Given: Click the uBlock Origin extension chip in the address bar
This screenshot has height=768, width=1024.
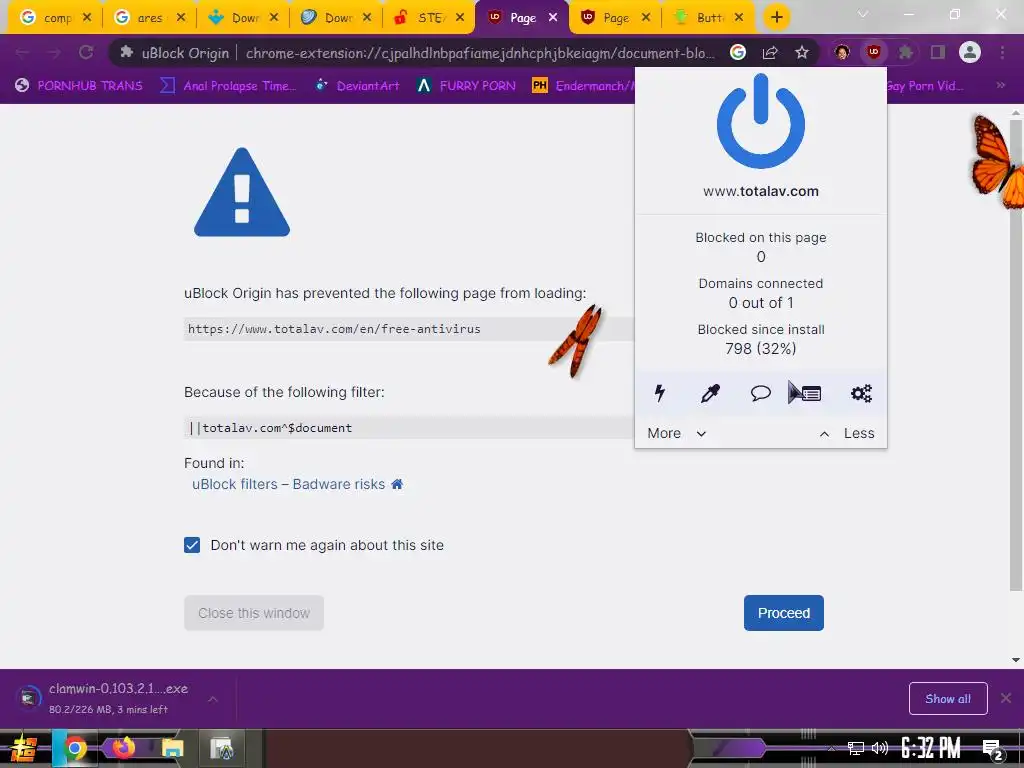Looking at the screenshot, I should point(174,53).
